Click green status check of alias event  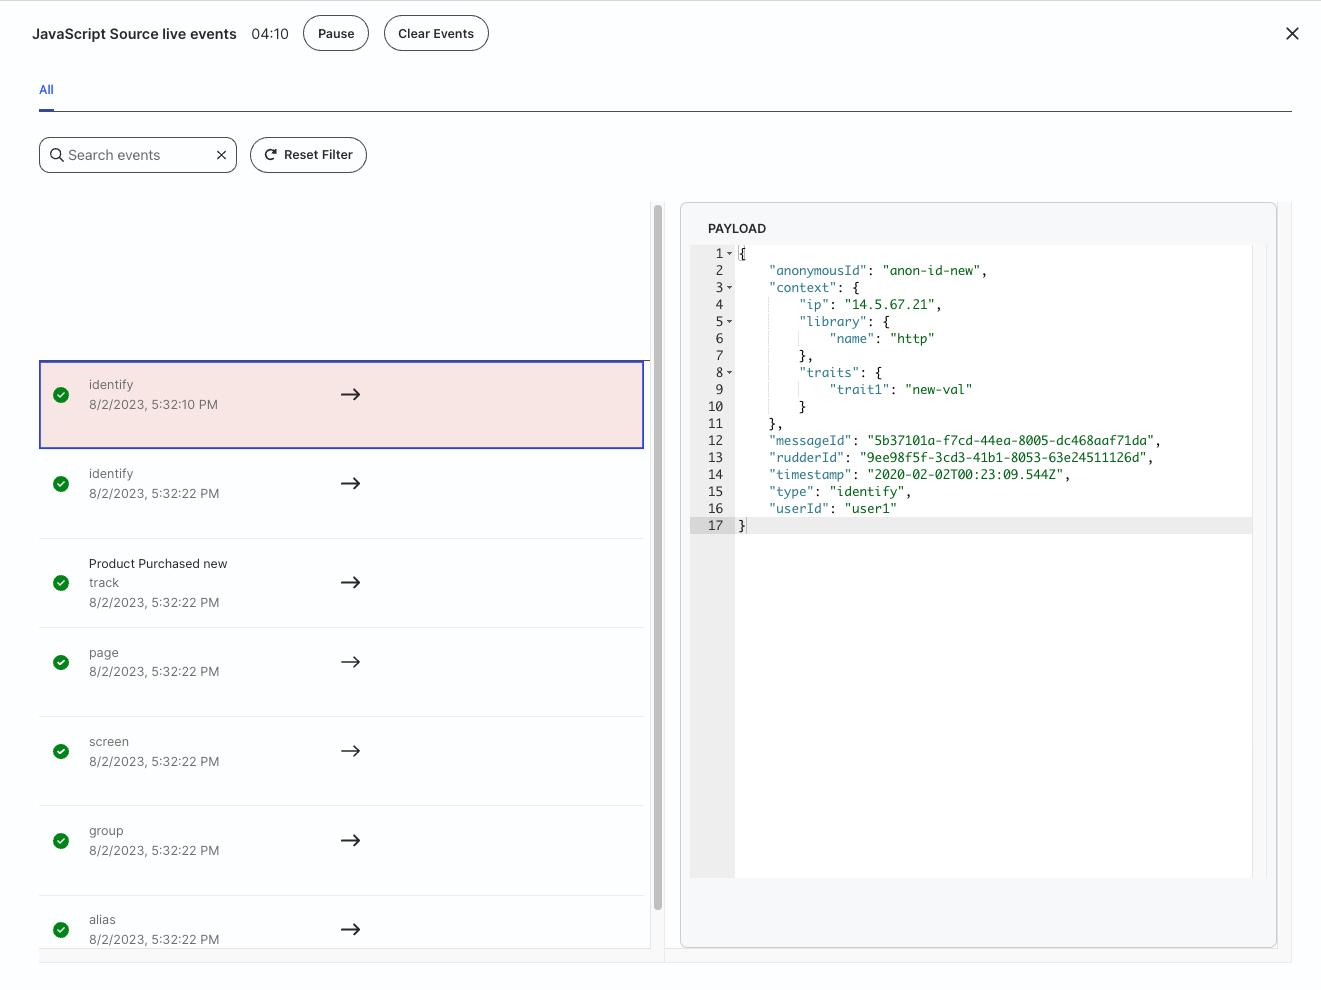(61, 930)
